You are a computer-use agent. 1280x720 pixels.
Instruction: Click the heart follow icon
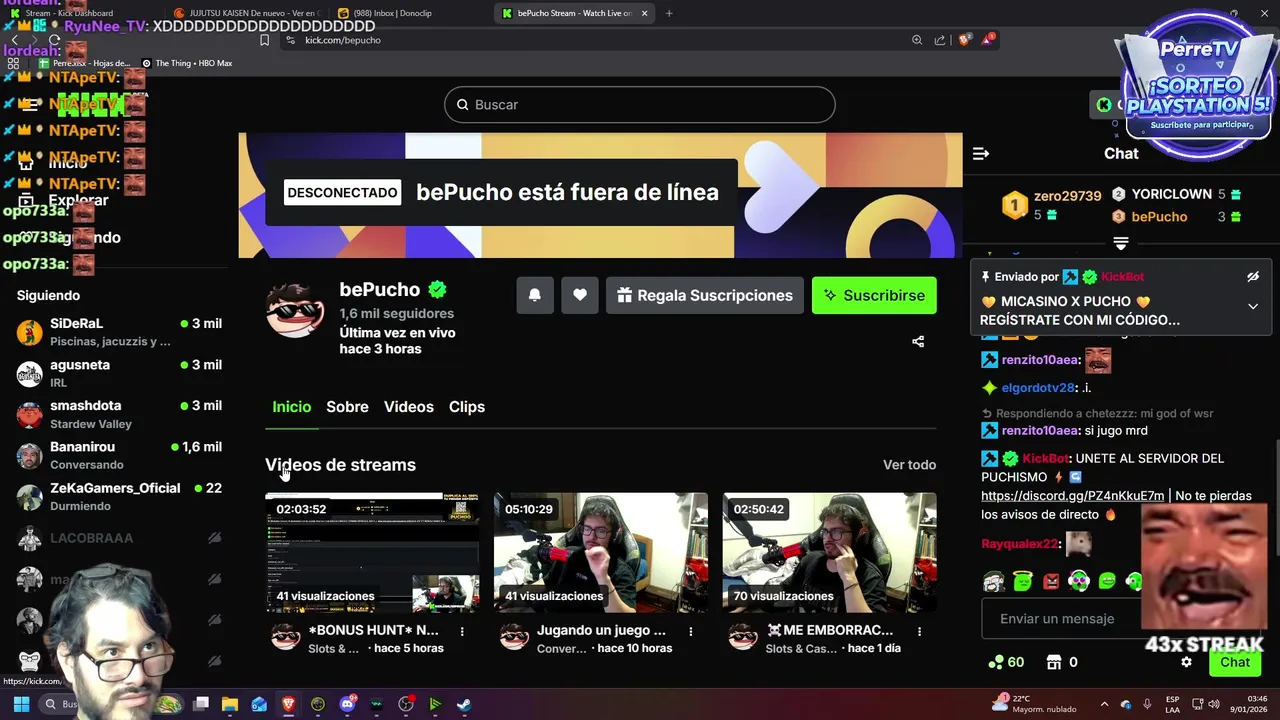580,295
